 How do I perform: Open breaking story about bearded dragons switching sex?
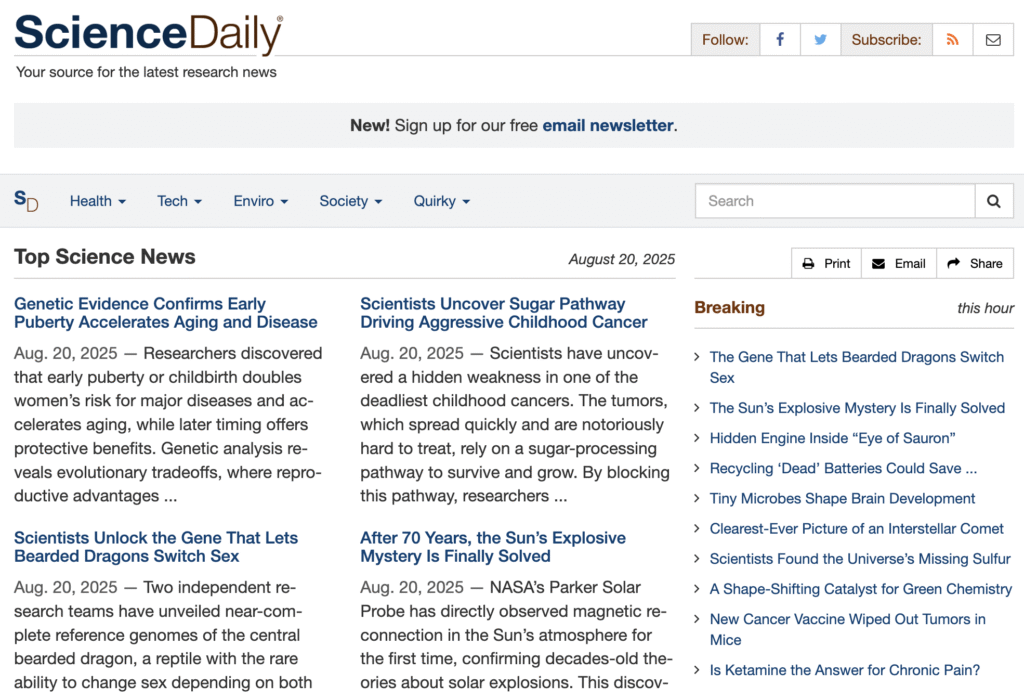(857, 367)
